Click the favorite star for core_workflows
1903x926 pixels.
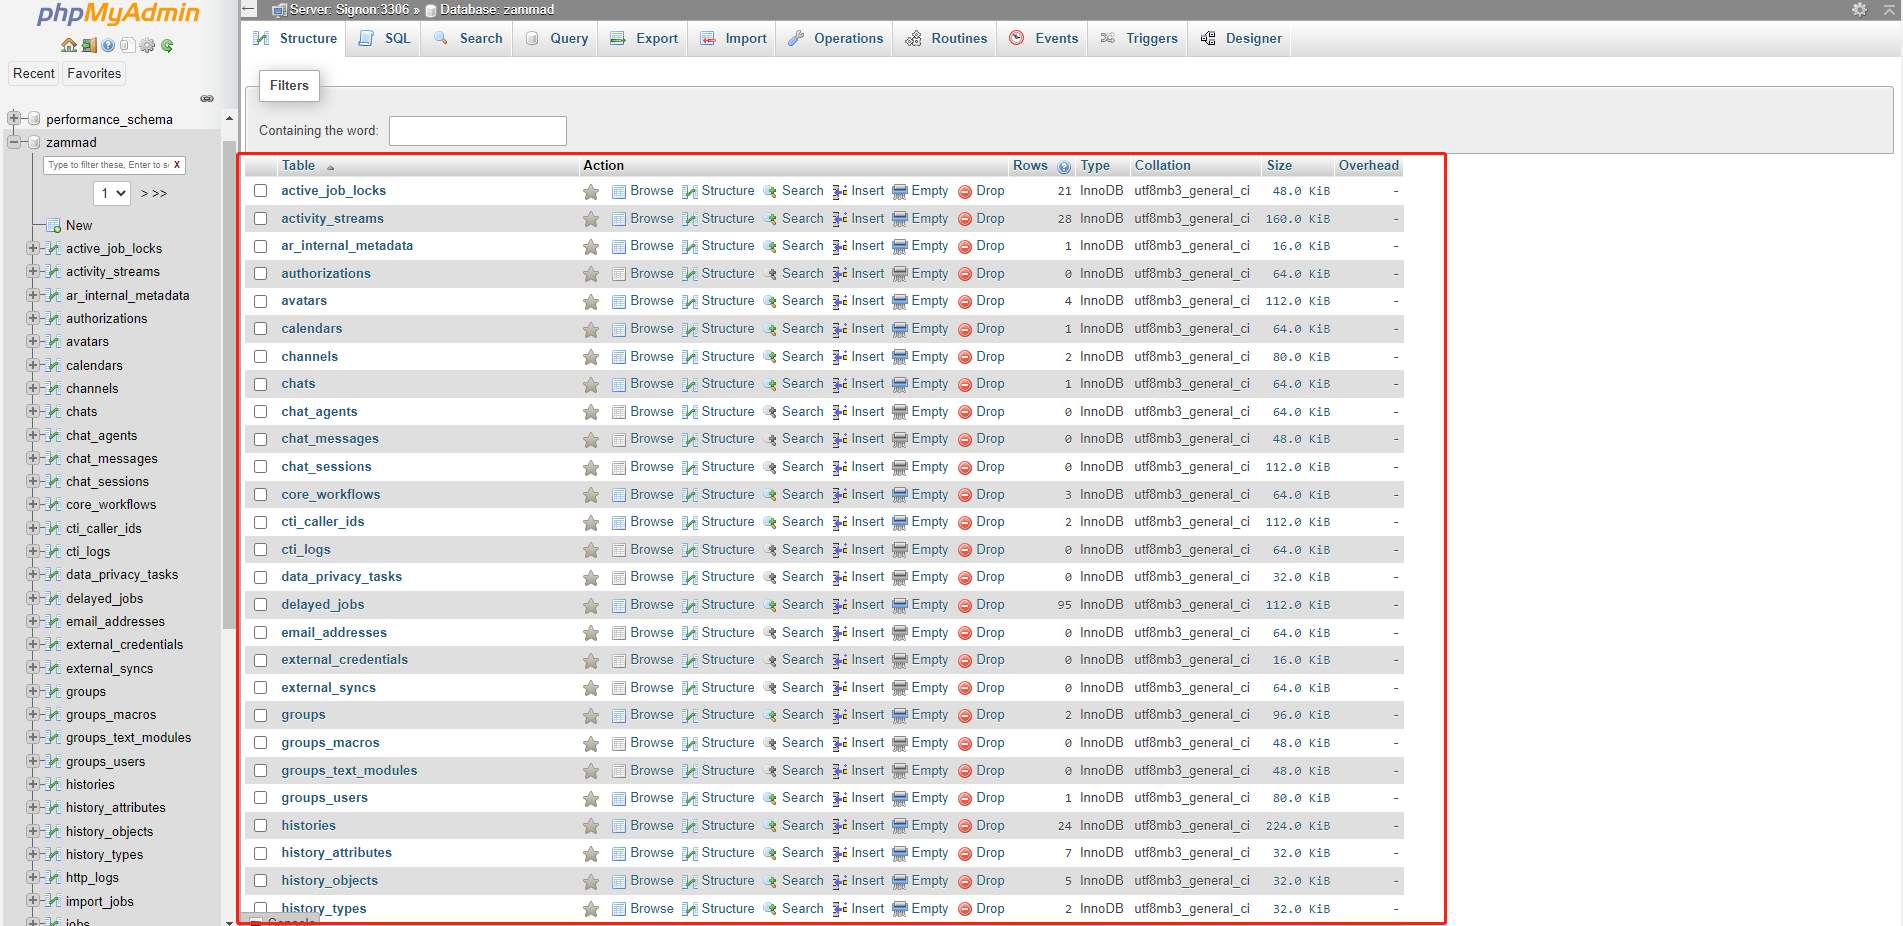tap(591, 495)
